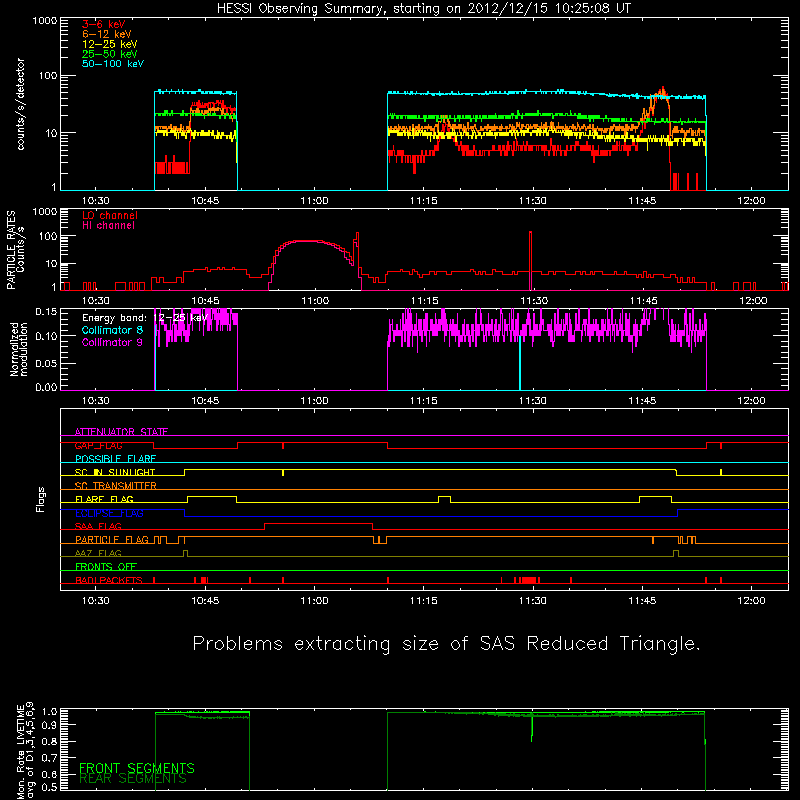
Task: Click the 0.15 value on modulation axis
Action: tap(46, 312)
